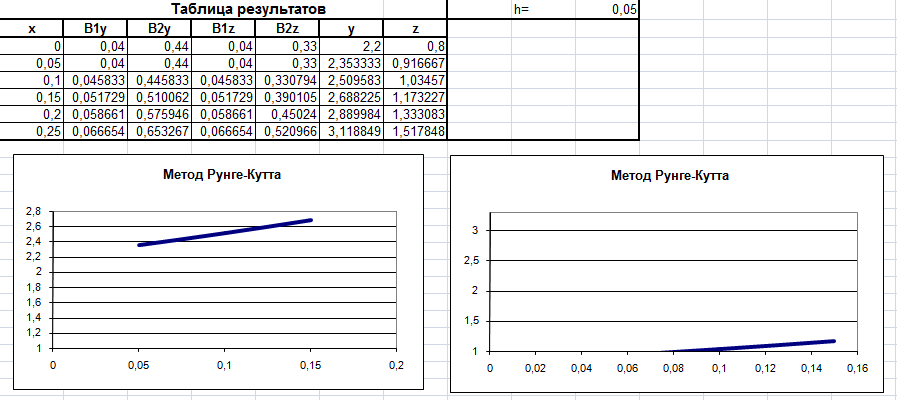Select cell with value 0,520966
The width and height of the screenshot is (897, 400).
(288, 132)
